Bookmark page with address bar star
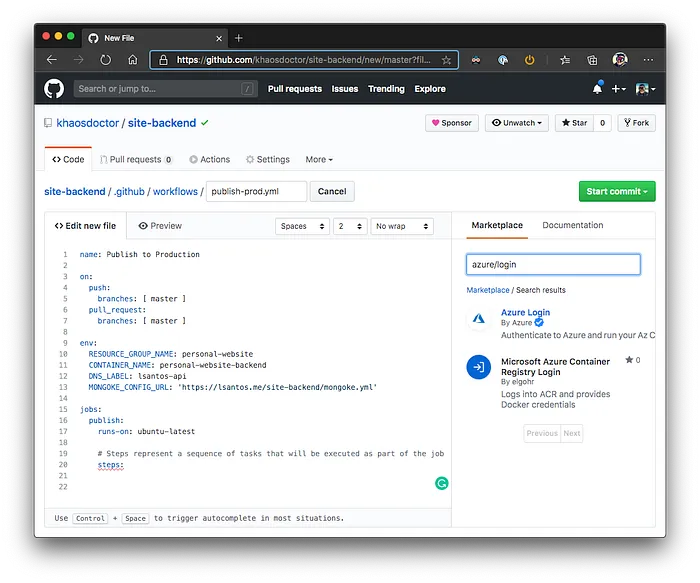The image size is (700, 583). click(x=446, y=60)
